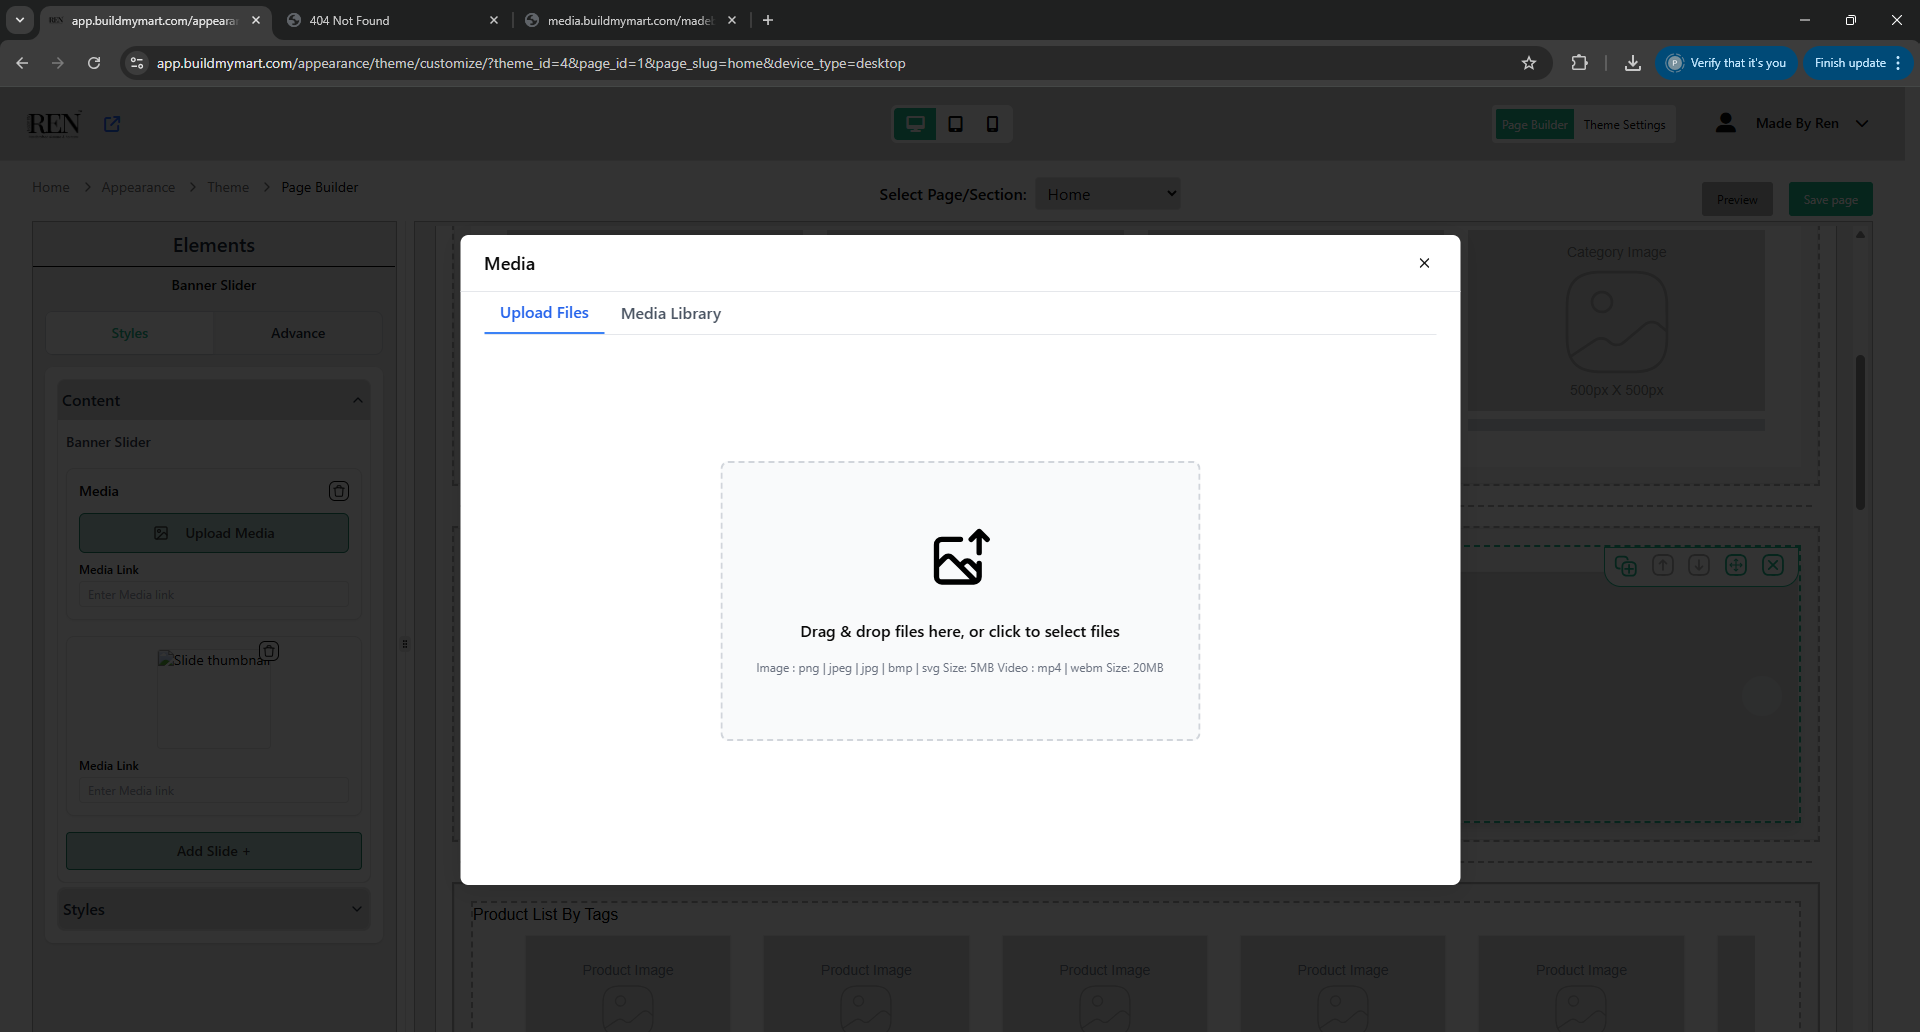
Task: Select the Upload Files tab
Action: point(544,313)
